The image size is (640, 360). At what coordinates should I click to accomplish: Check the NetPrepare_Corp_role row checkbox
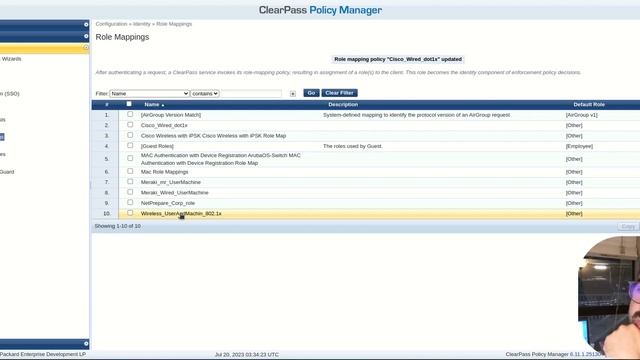click(130, 202)
